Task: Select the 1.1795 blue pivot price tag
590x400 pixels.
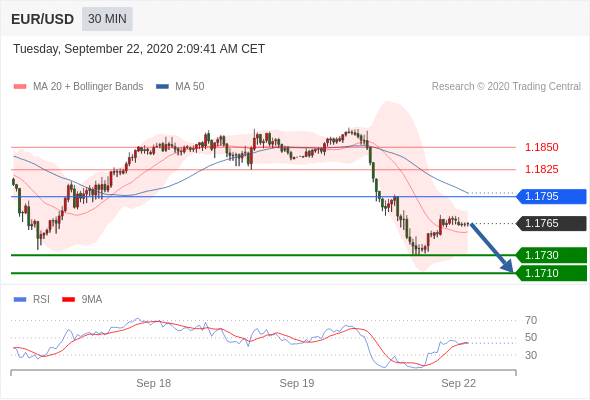Action: (x=551, y=196)
